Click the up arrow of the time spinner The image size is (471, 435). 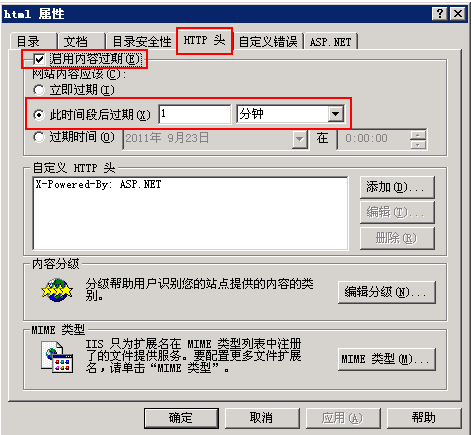tap(418, 135)
